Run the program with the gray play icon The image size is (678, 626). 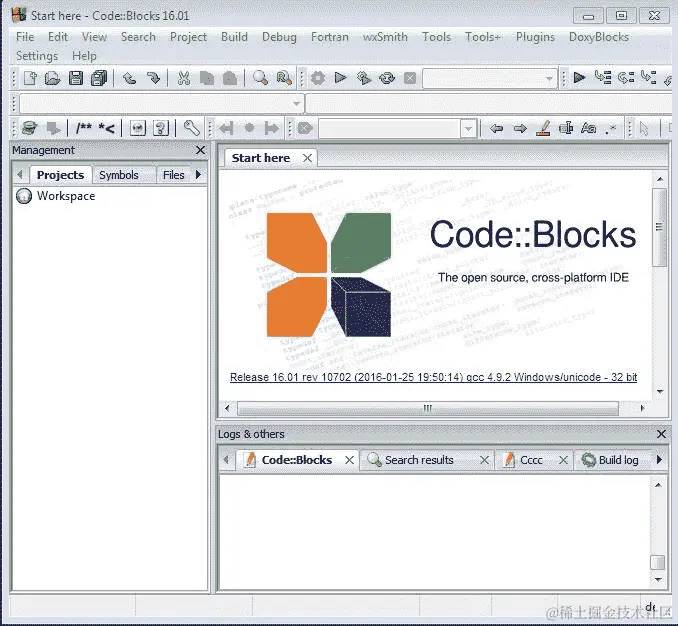[341, 78]
